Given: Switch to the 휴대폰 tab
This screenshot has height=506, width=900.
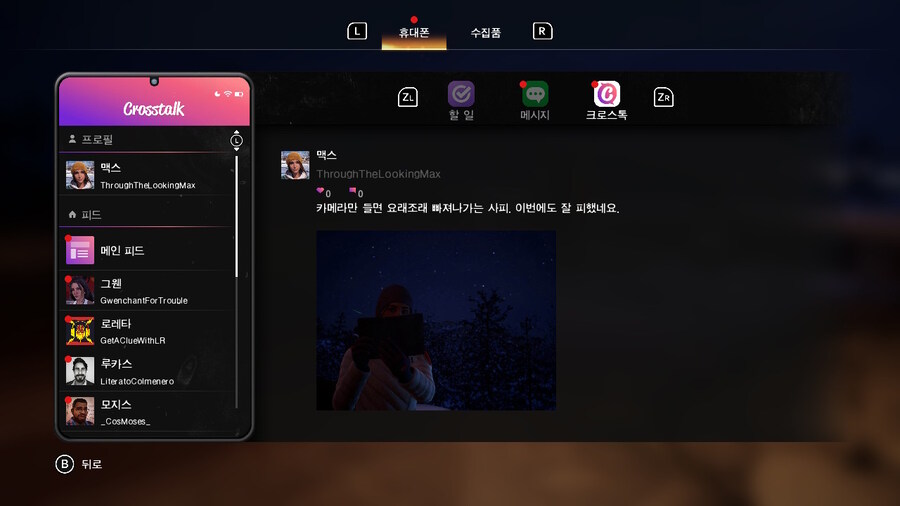Looking at the screenshot, I should [x=414, y=33].
